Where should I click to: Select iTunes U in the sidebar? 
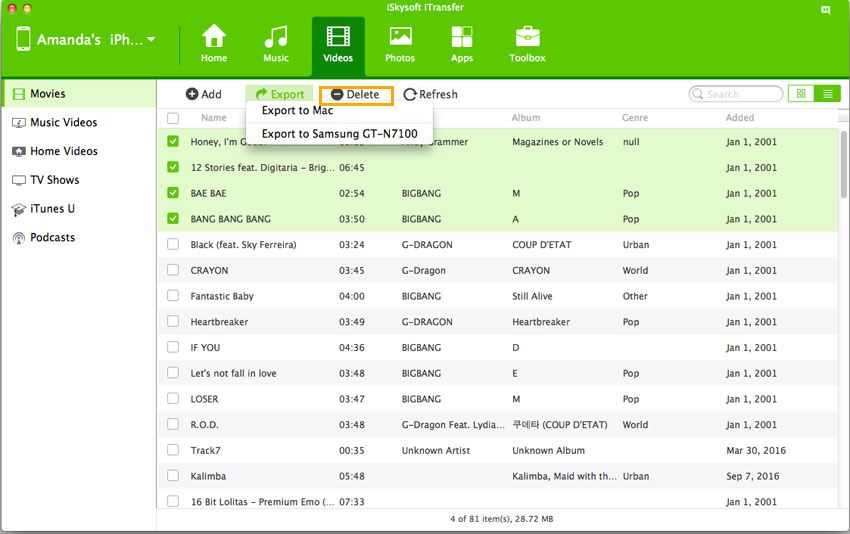[79, 209]
